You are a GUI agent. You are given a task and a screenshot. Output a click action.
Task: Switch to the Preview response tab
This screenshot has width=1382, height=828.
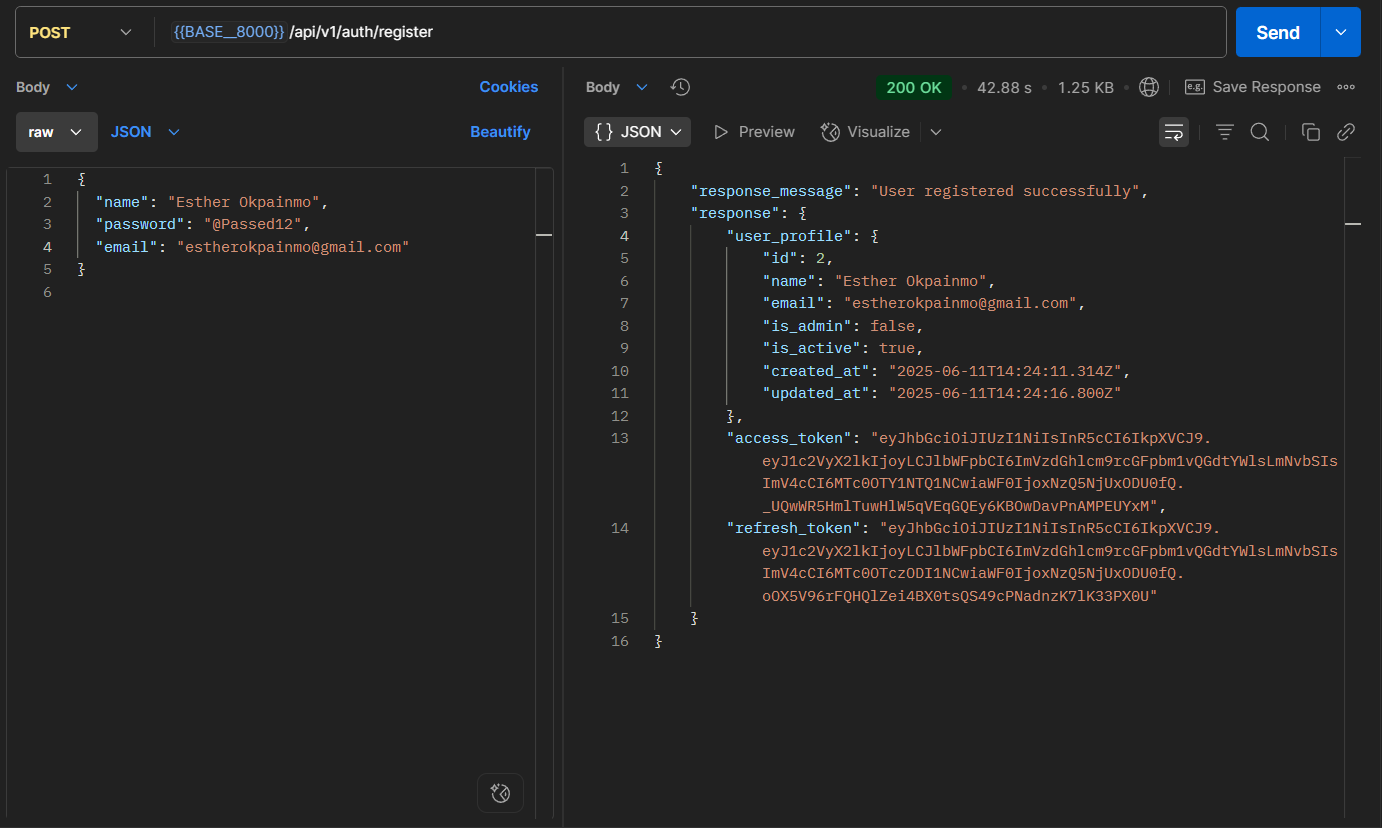click(x=754, y=132)
